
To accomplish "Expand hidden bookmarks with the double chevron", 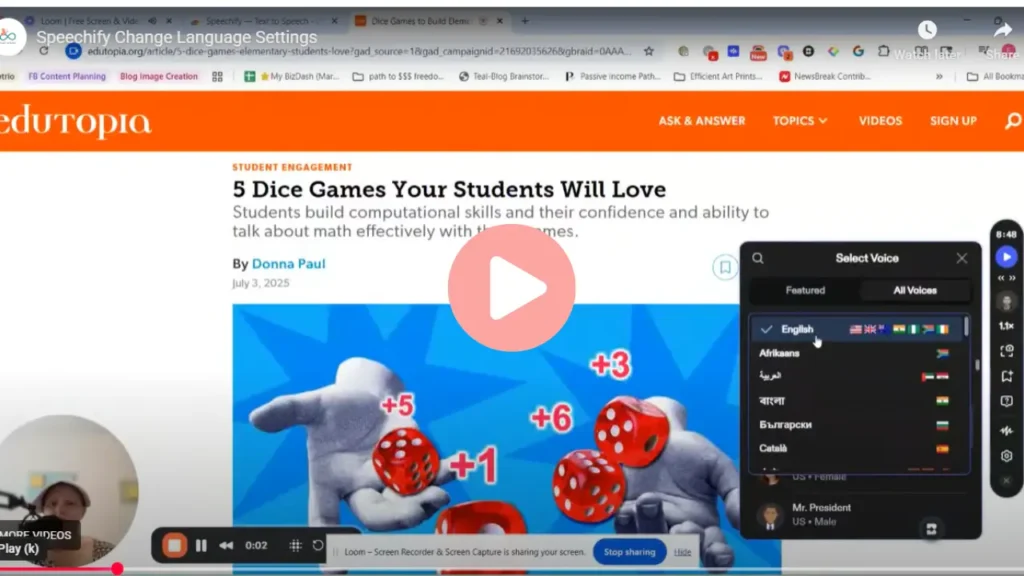I will point(939,76).
